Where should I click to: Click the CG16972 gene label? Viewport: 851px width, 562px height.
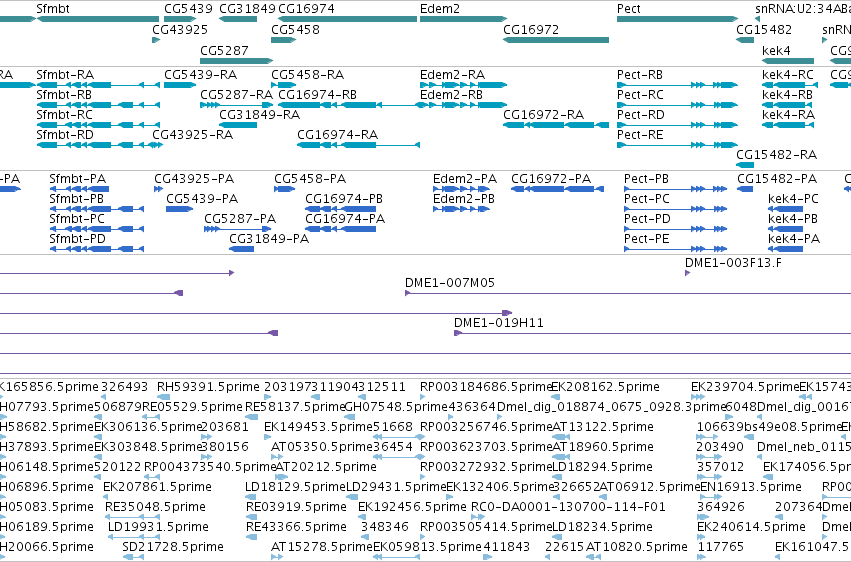click(x=531, y=29)
